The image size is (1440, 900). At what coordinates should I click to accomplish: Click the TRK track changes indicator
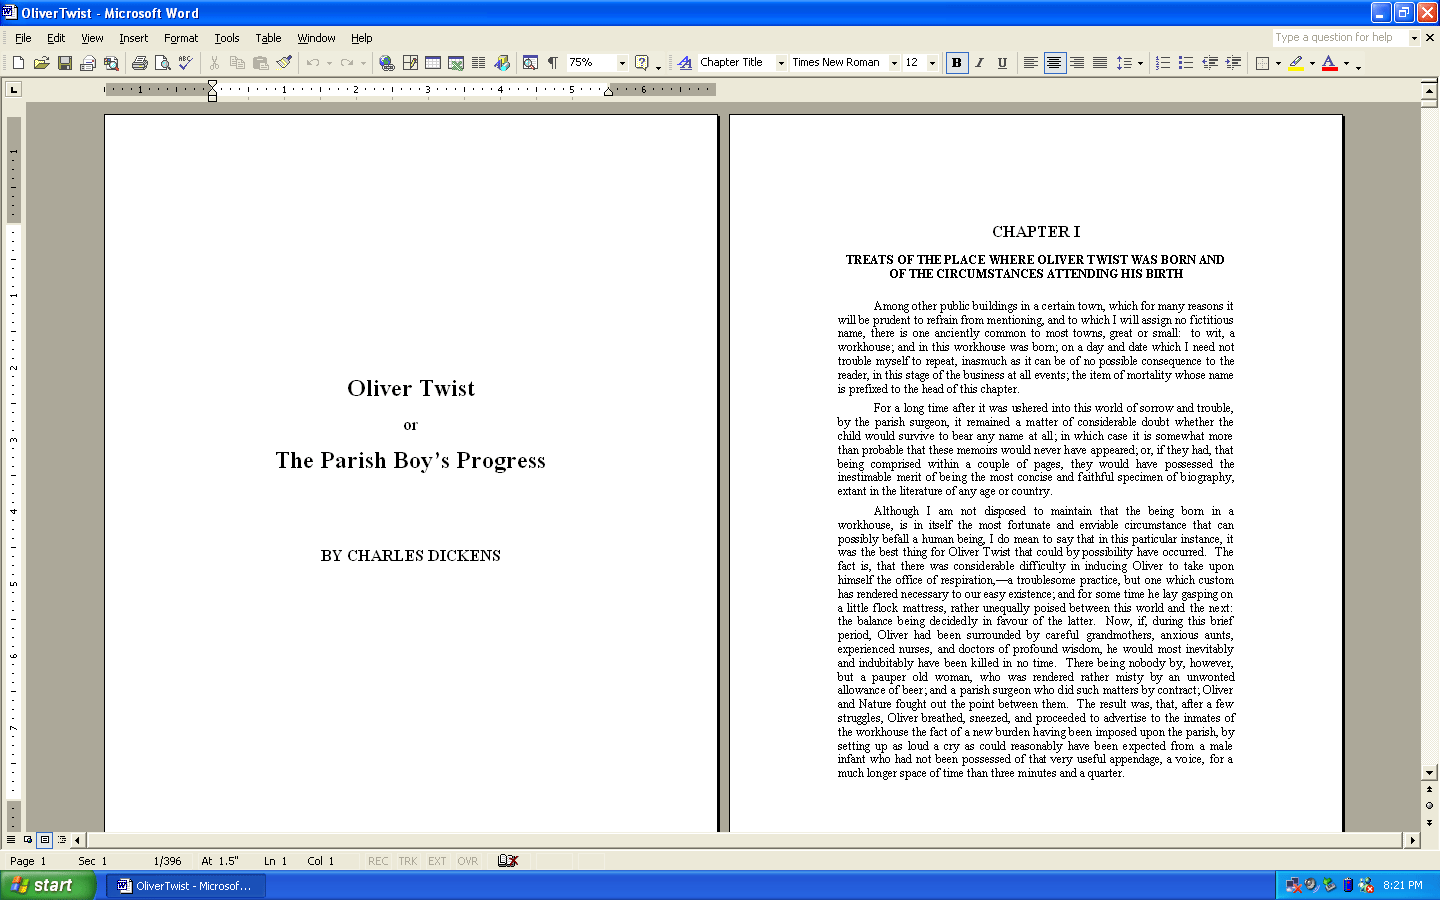click(x=408, y=861)
